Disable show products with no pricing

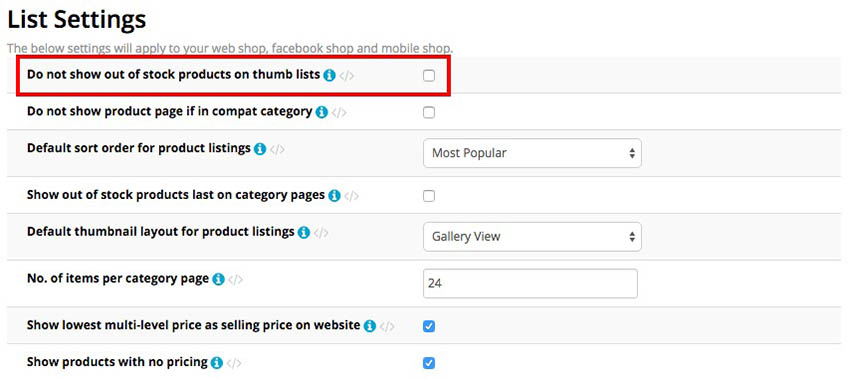[429, 363]
